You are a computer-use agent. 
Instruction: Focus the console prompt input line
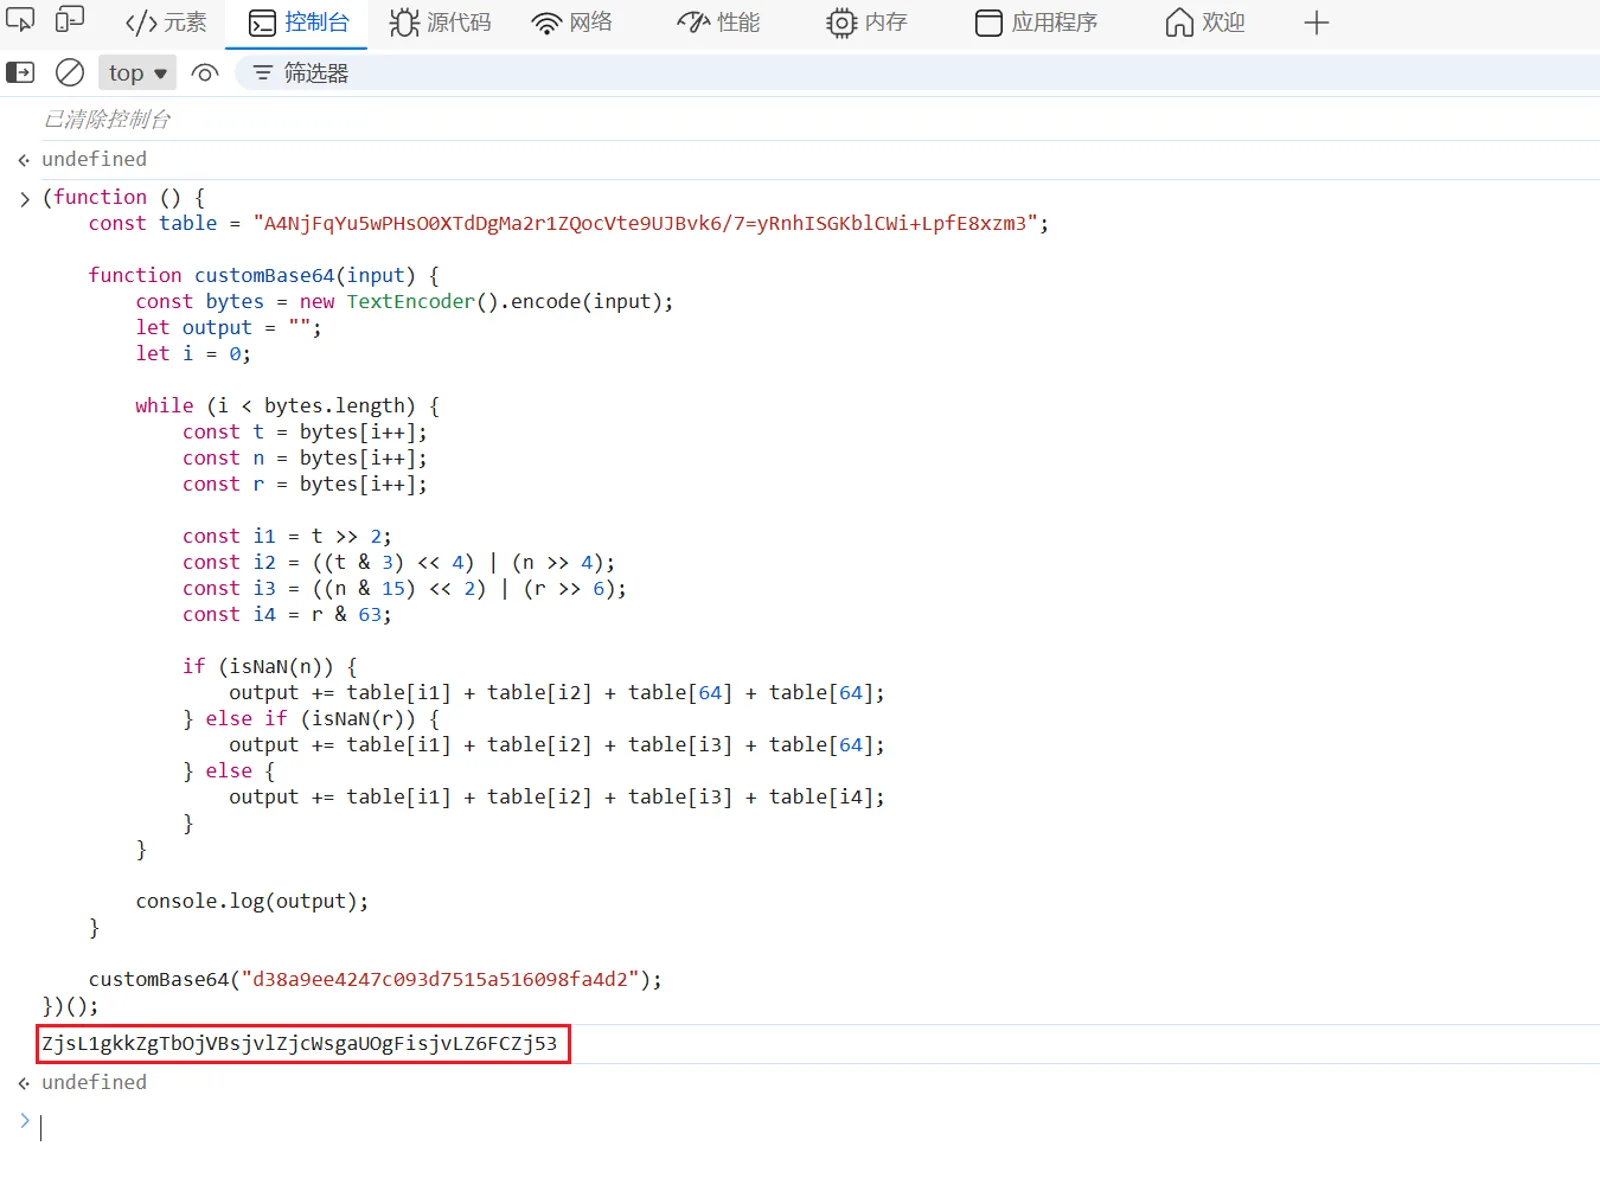[400, 1127]
